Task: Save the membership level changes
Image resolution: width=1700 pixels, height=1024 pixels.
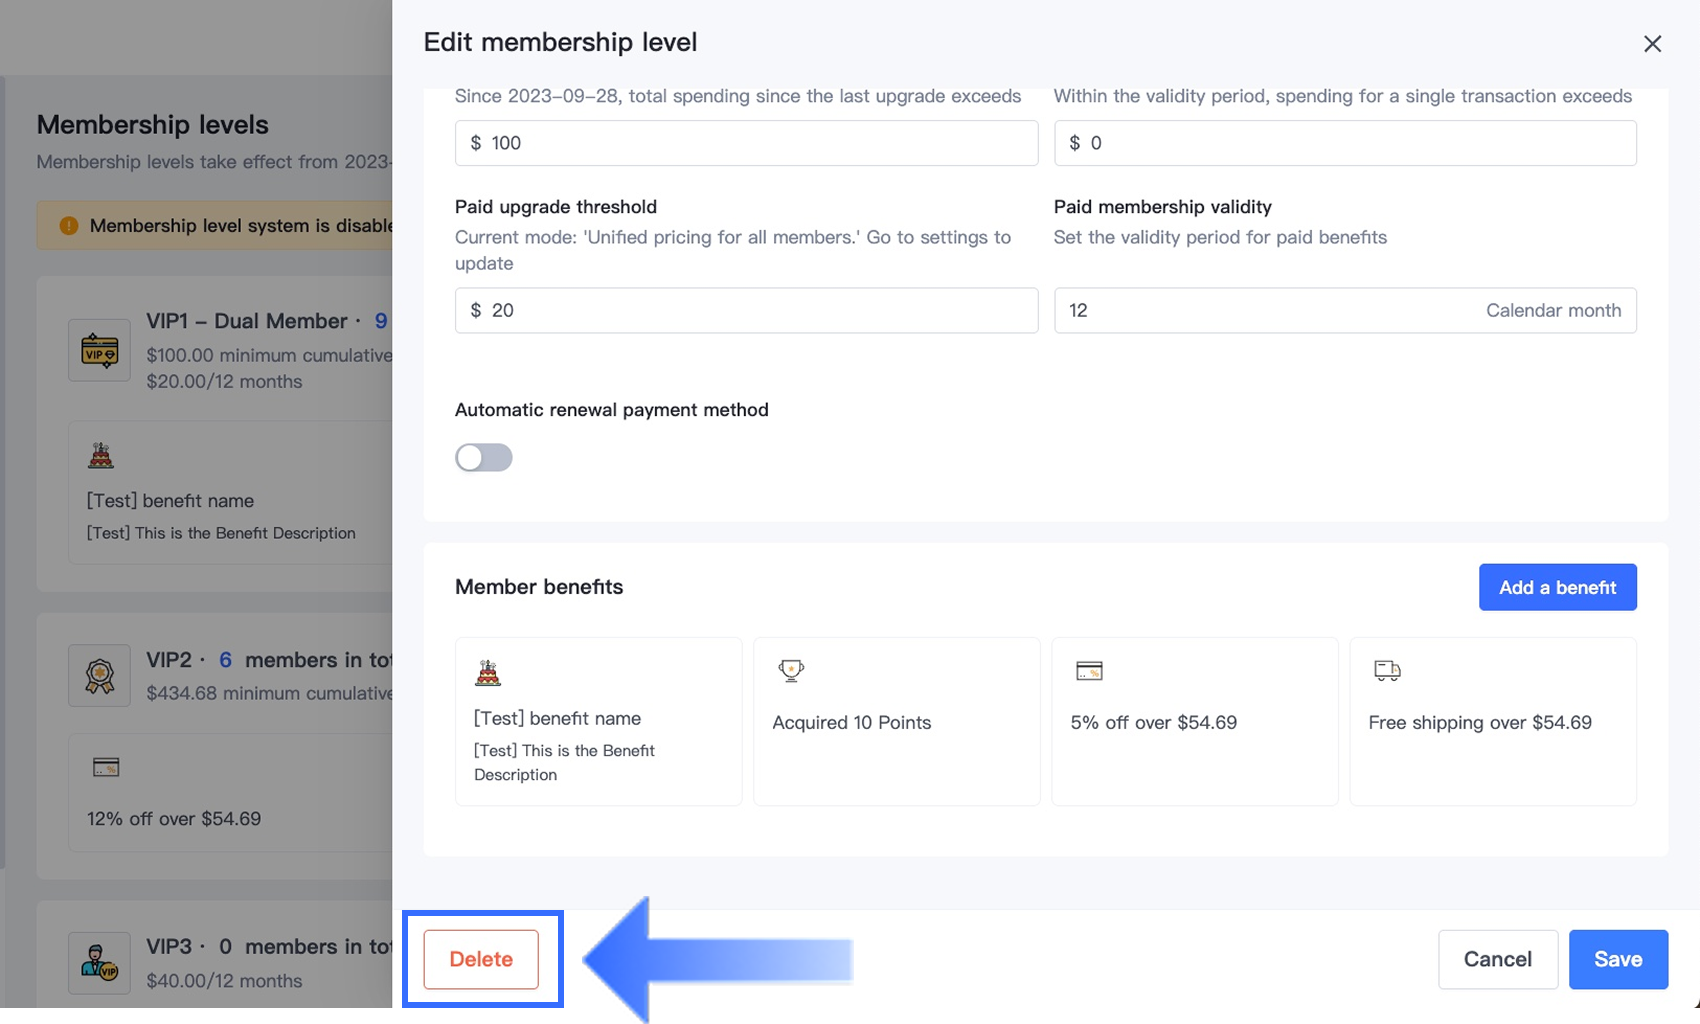Action: [x=1617, y=959]
